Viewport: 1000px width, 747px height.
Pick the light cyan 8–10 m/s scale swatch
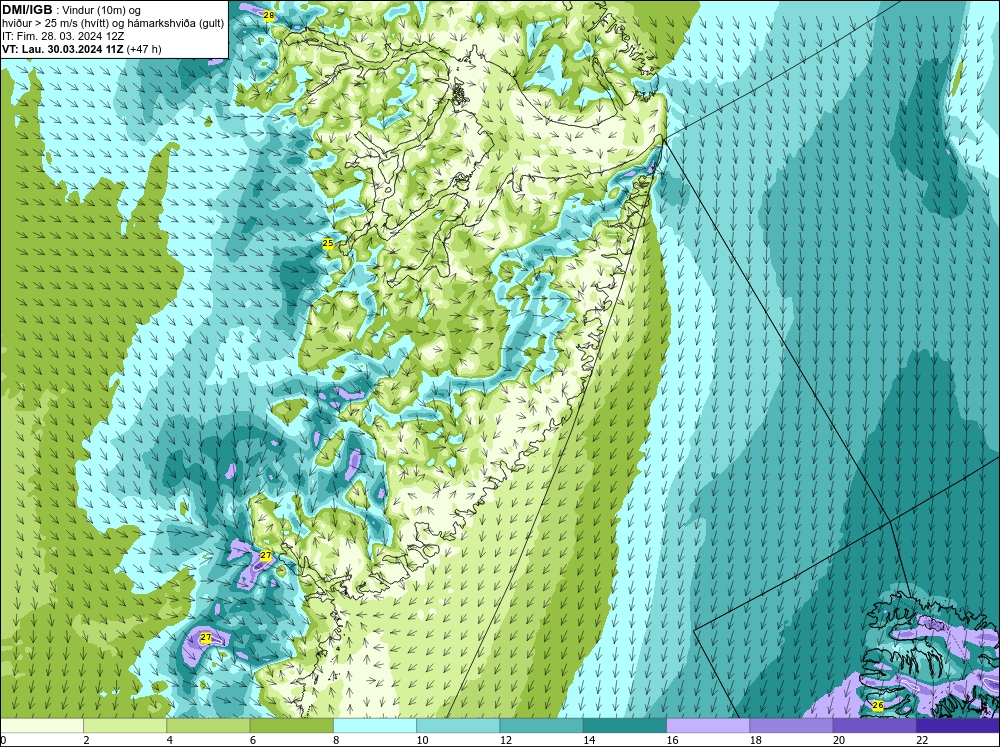[375, 725]
